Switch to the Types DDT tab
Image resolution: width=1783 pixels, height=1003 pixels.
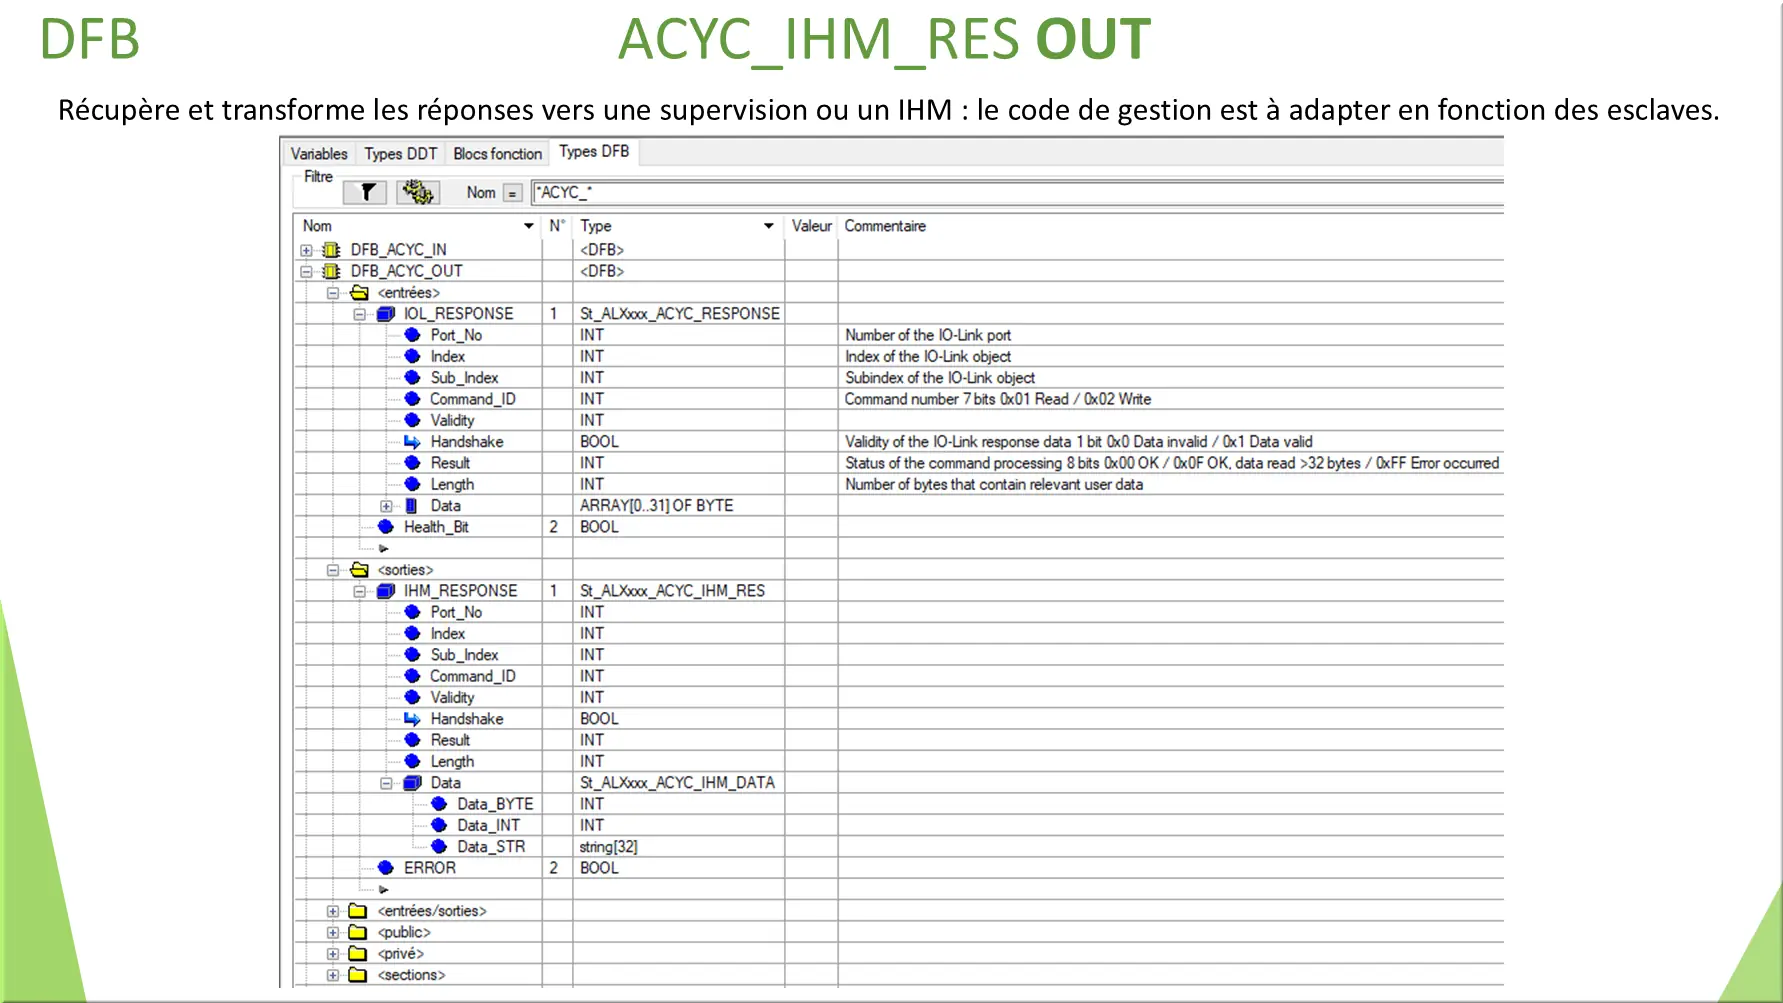pyautogui.click(x=400, y=154)
